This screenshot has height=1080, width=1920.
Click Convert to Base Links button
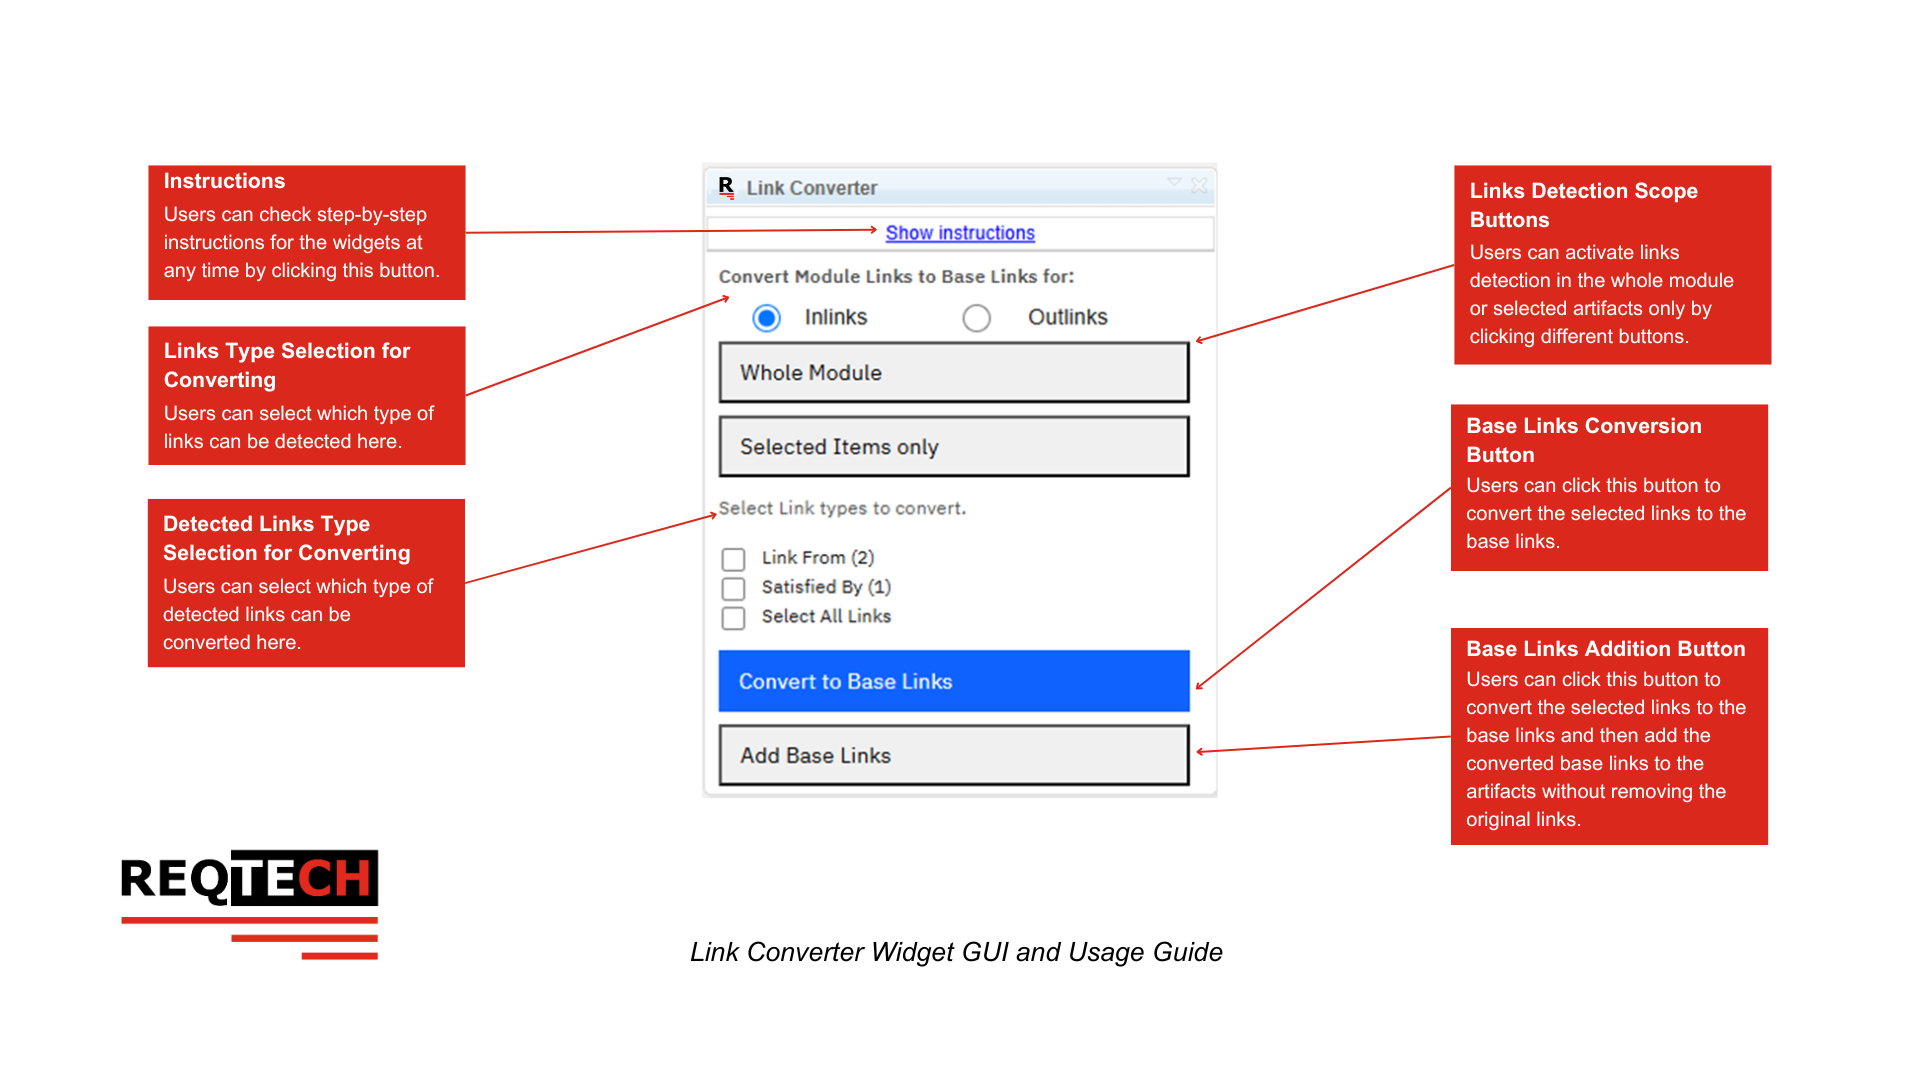954,681
